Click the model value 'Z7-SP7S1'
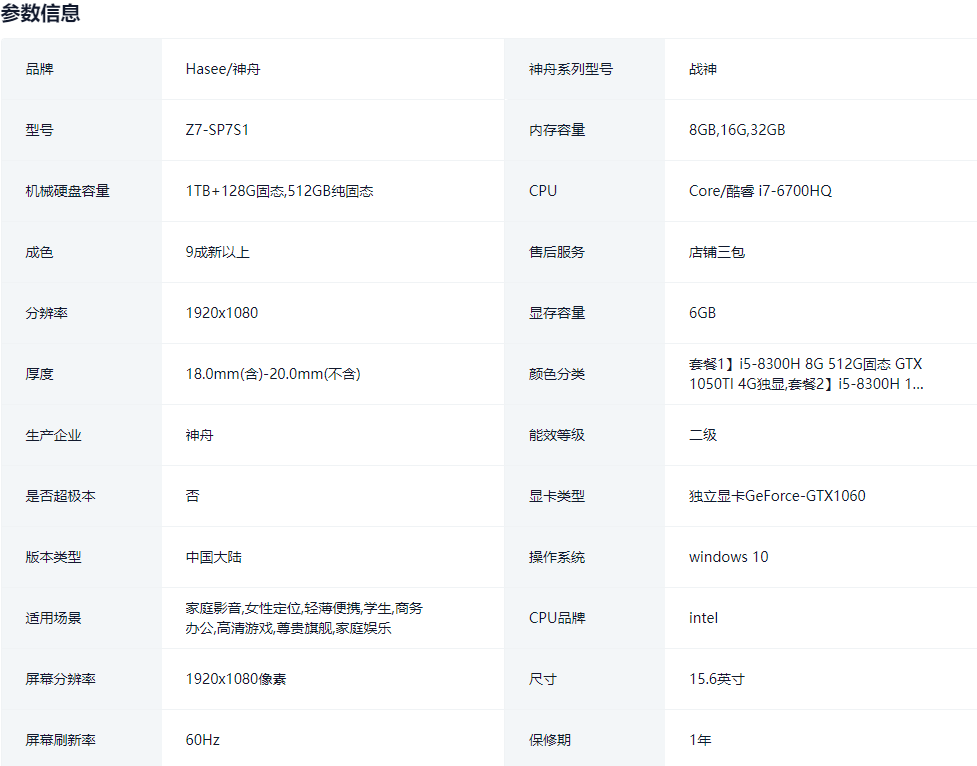977x766 pixels. tap(217, 130)
